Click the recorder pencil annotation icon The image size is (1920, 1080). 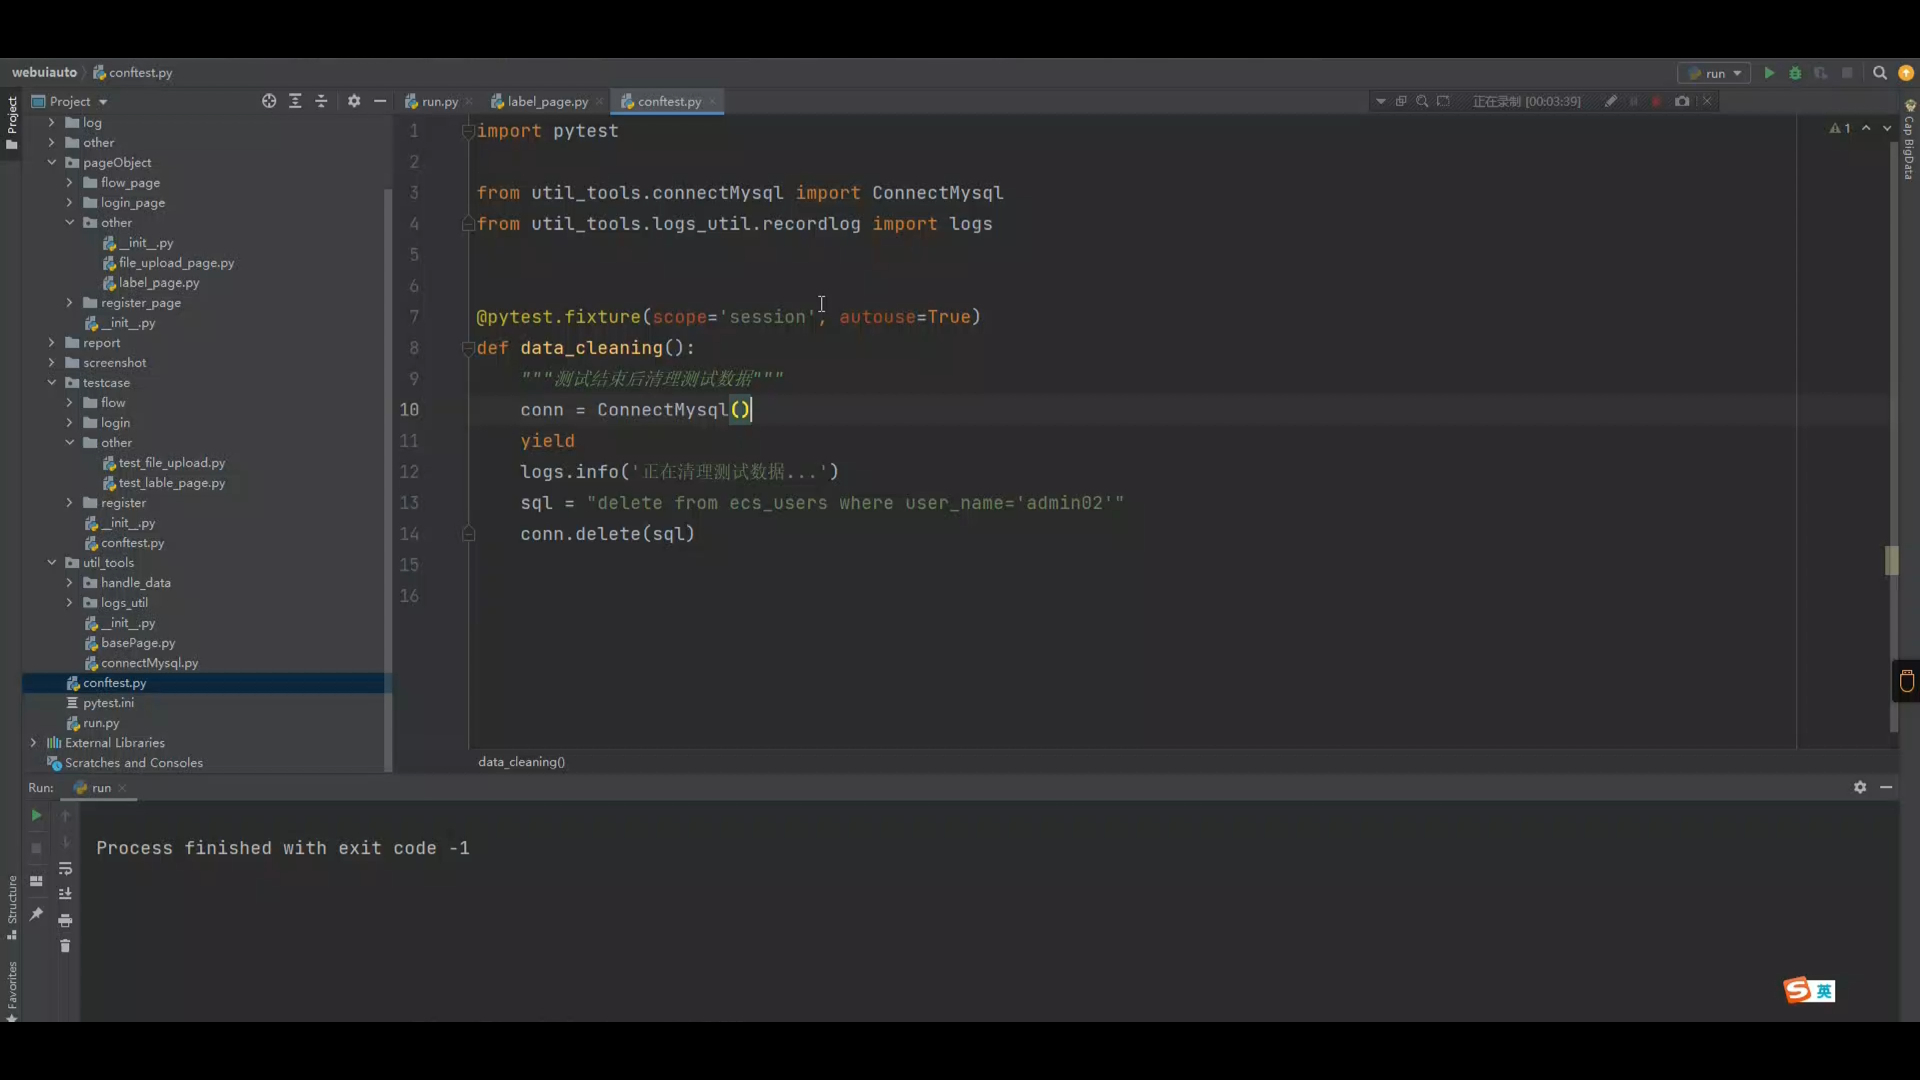pos(1611,101)
